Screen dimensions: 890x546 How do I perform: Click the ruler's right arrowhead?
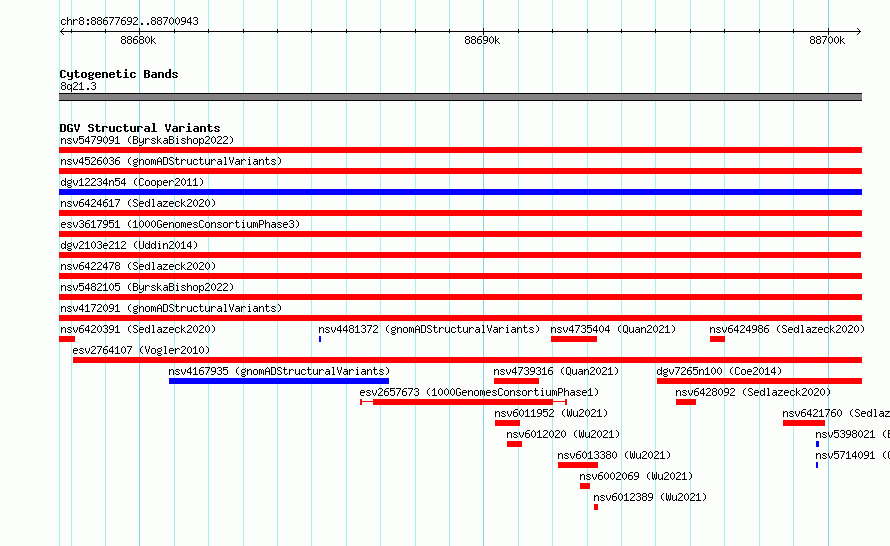859,31
